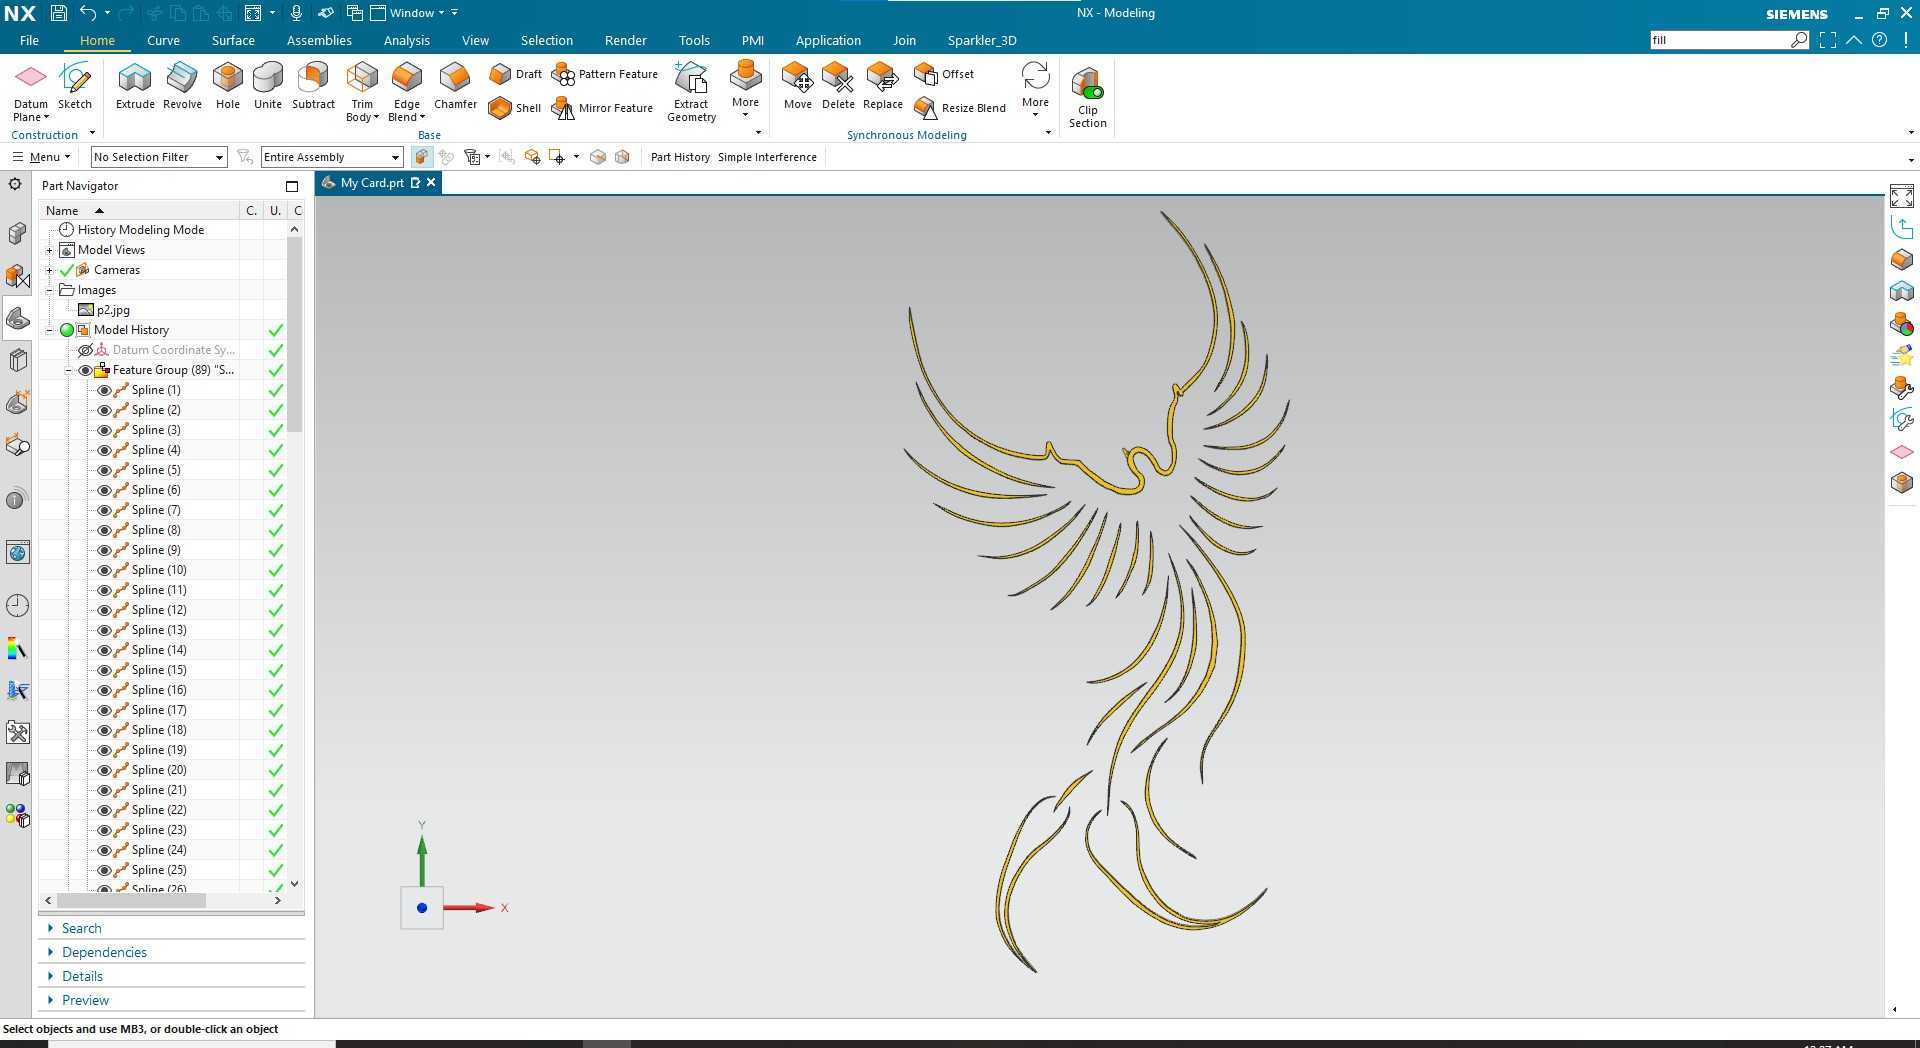Open the Entire Assembly scope dropdown

point(332,157)
